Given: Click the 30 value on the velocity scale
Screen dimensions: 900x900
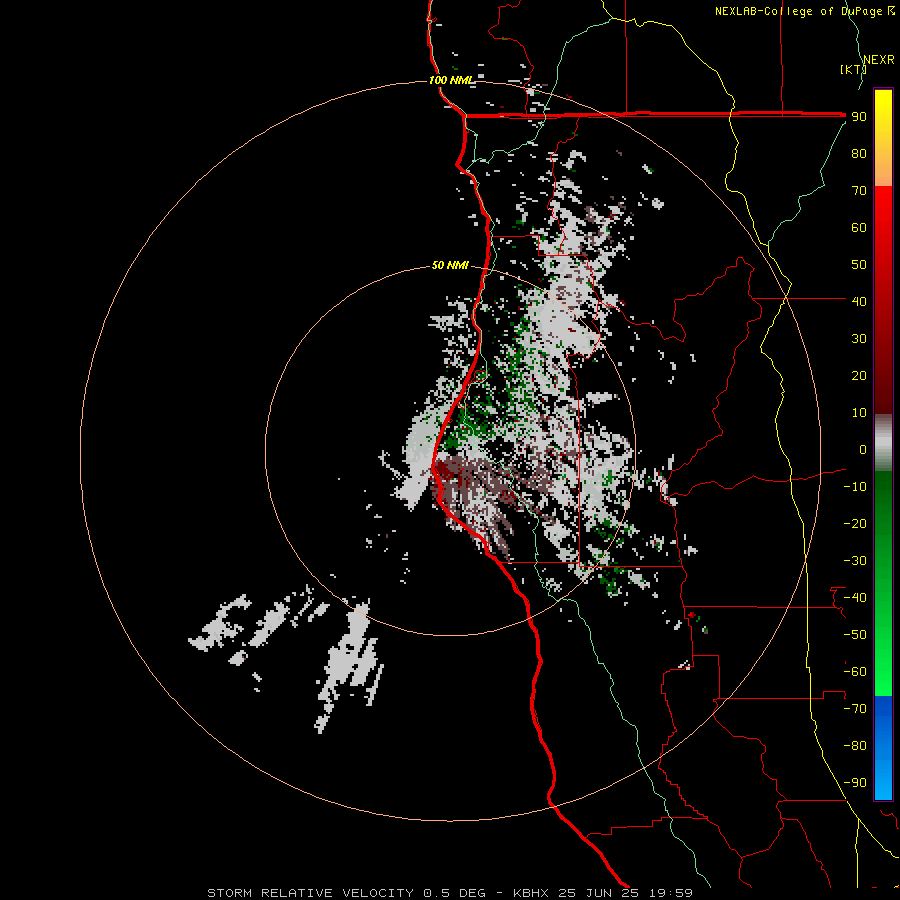Looking at the screenshot, I should pyautogui.click(x=859, y=339).
